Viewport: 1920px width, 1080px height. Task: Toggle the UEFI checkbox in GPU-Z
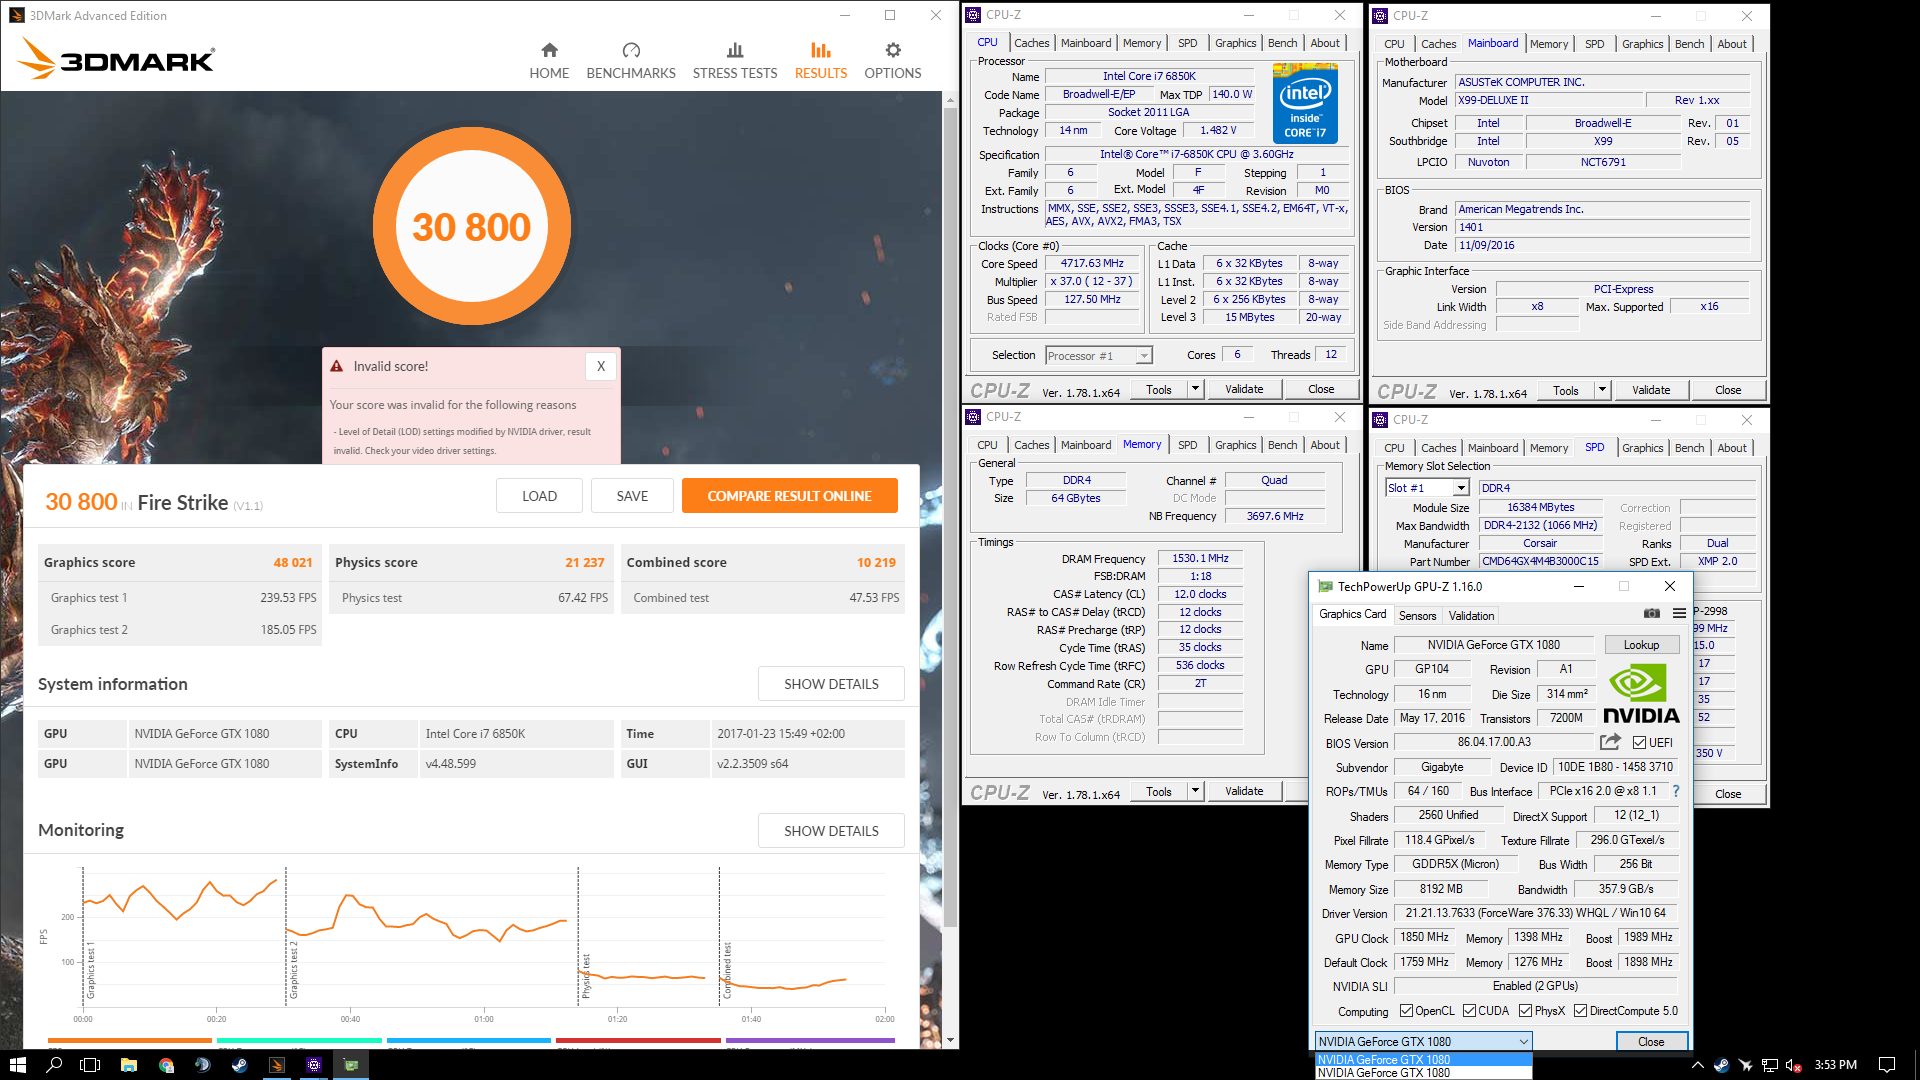(1639, 742)
